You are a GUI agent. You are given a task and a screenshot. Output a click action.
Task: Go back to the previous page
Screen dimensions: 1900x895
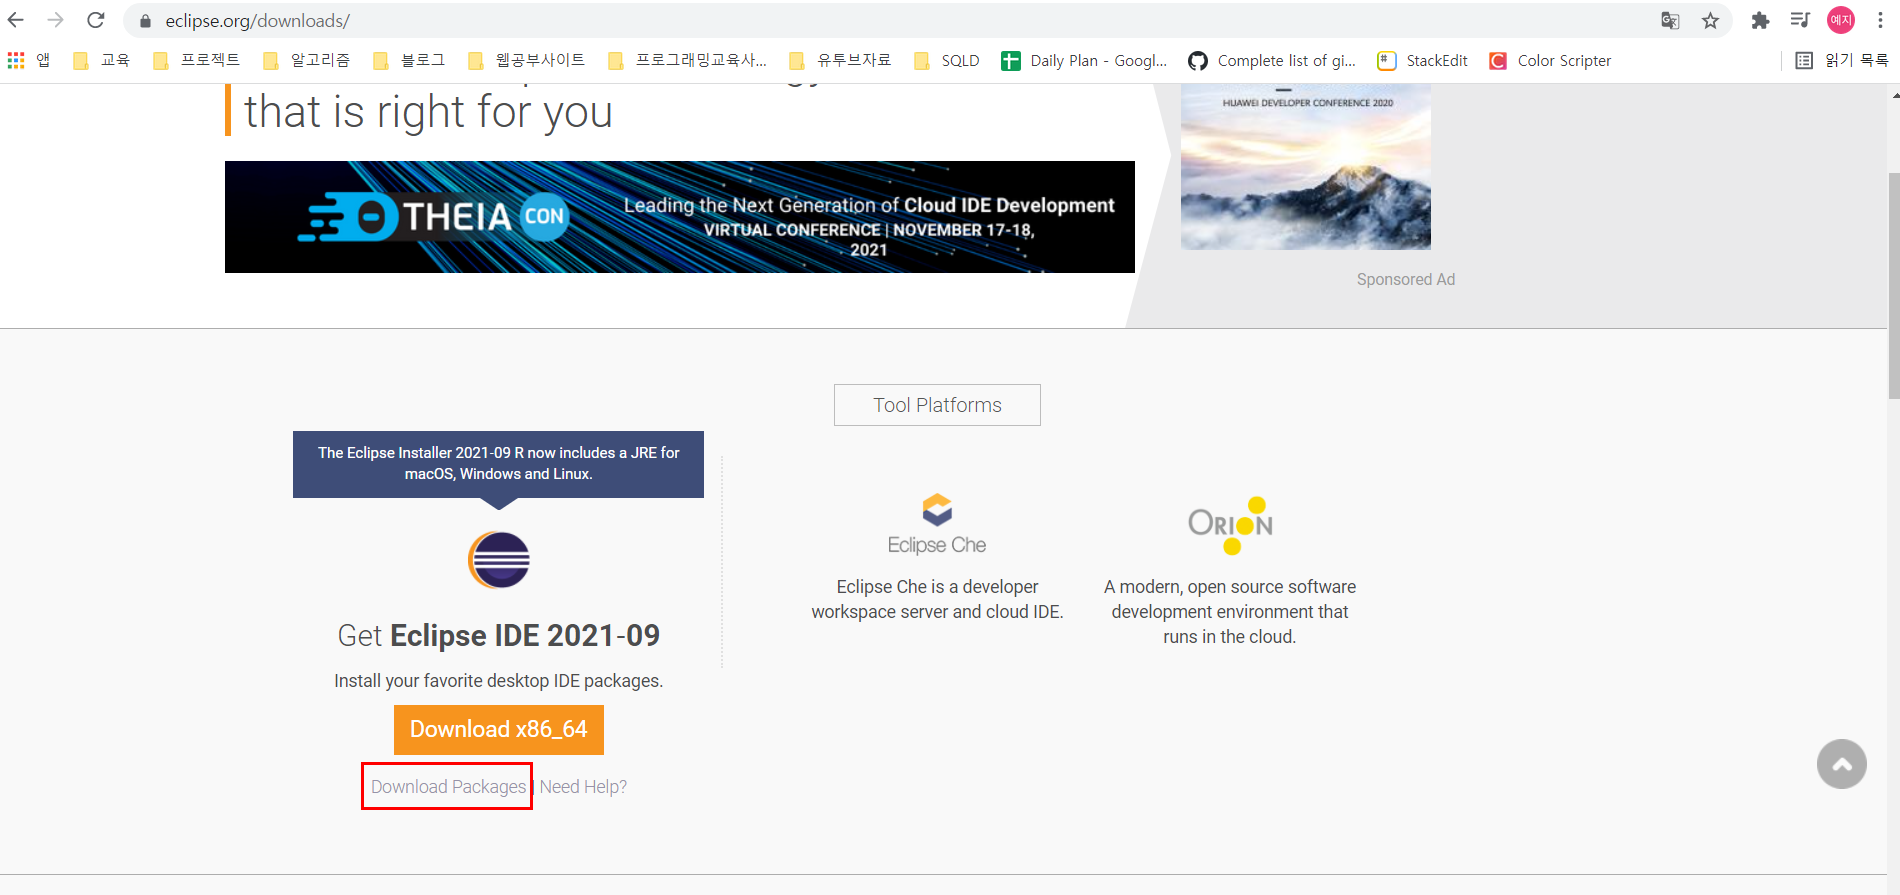click(16, 20)
